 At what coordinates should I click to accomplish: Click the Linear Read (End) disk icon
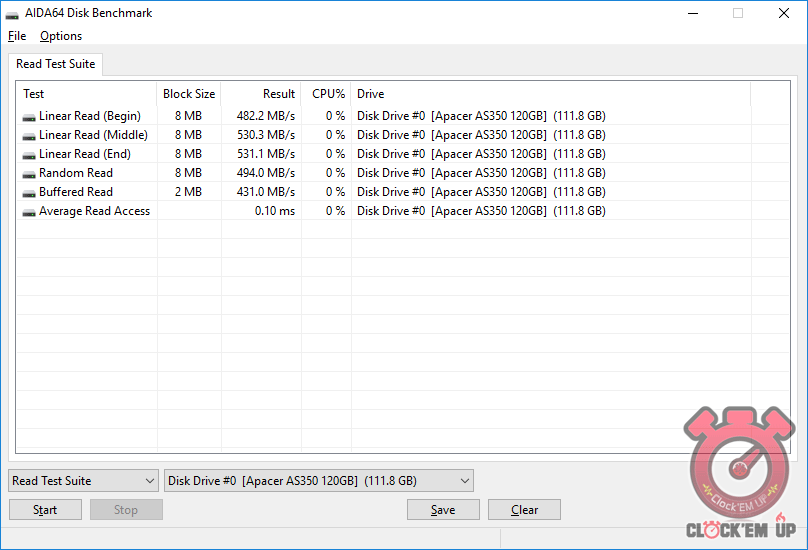(29, 155)
